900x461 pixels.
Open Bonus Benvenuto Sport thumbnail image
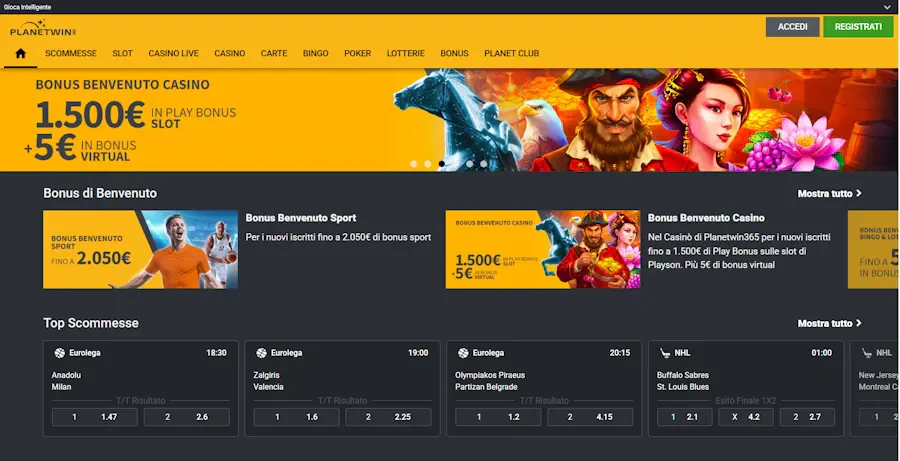click(140, 249)
